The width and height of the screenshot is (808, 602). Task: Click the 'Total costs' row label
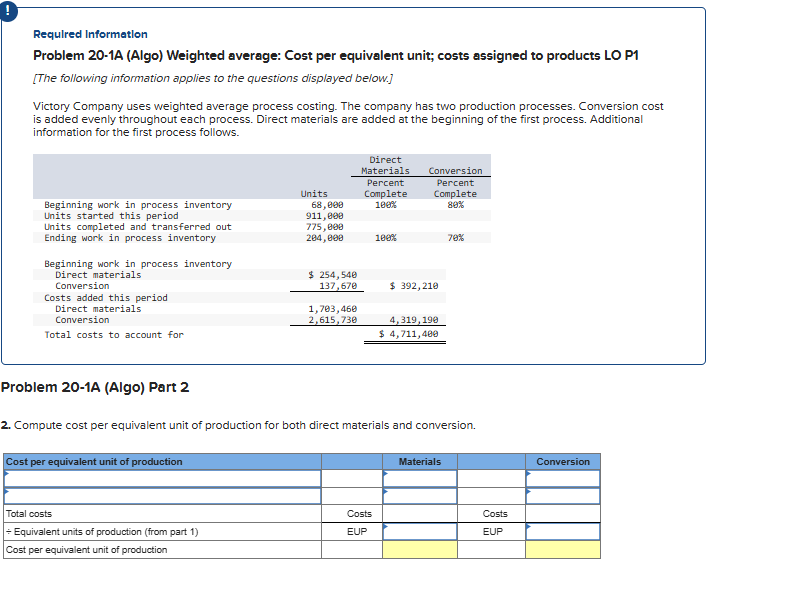[x=29, y=514]
